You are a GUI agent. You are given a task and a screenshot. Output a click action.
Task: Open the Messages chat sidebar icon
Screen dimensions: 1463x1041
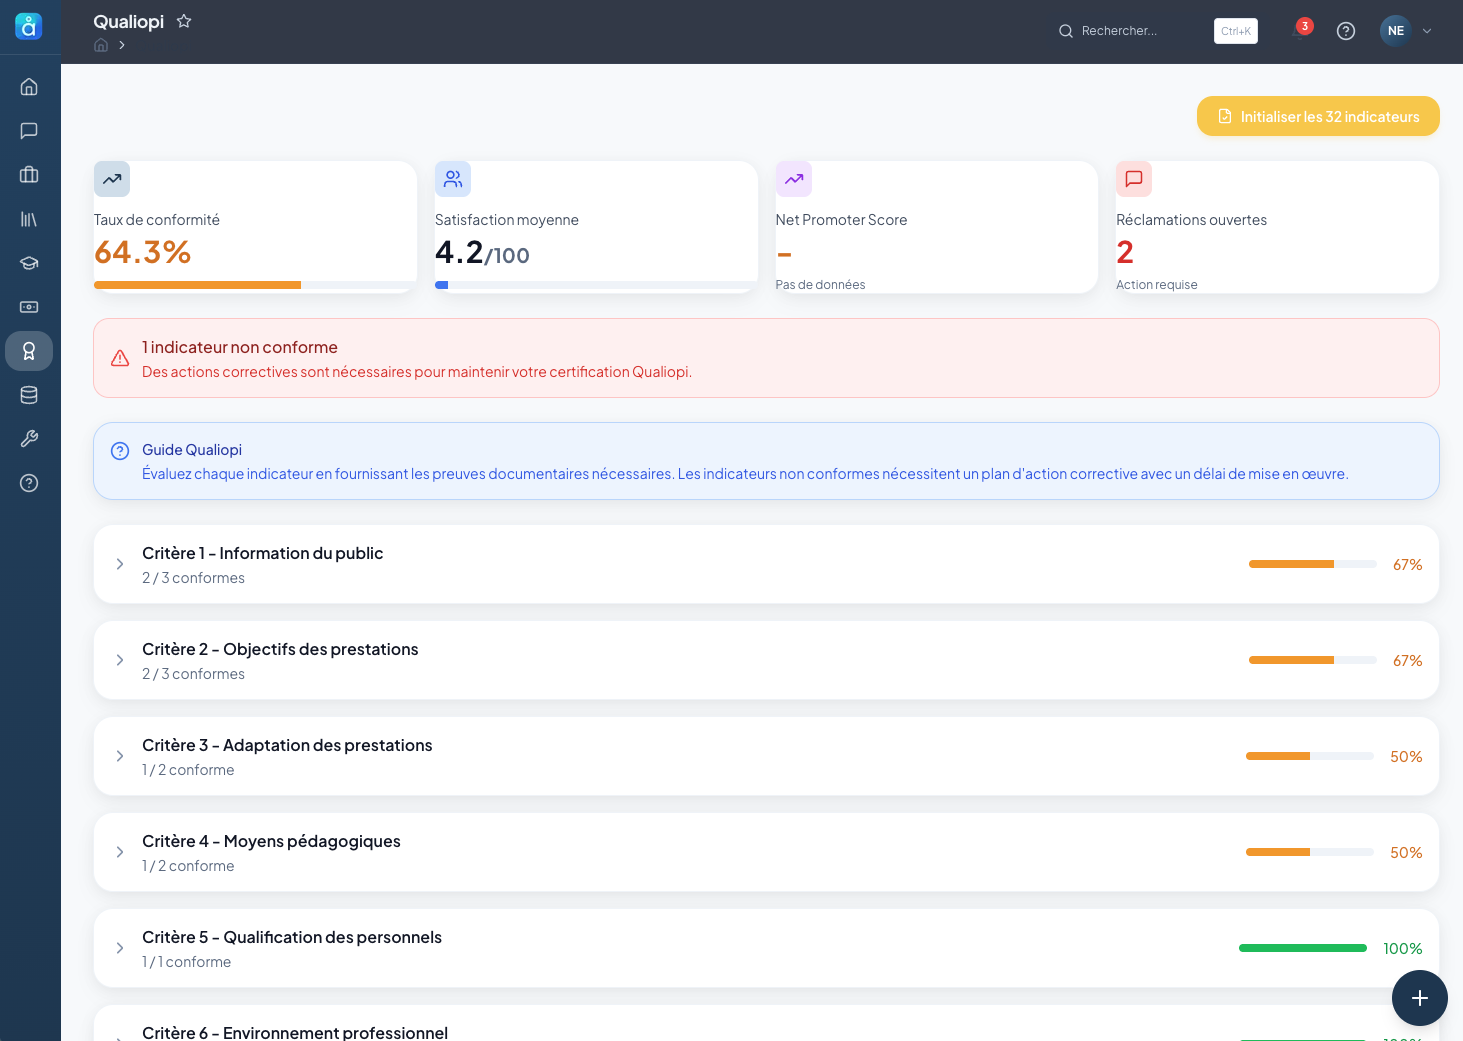click(x=29, y=131)
